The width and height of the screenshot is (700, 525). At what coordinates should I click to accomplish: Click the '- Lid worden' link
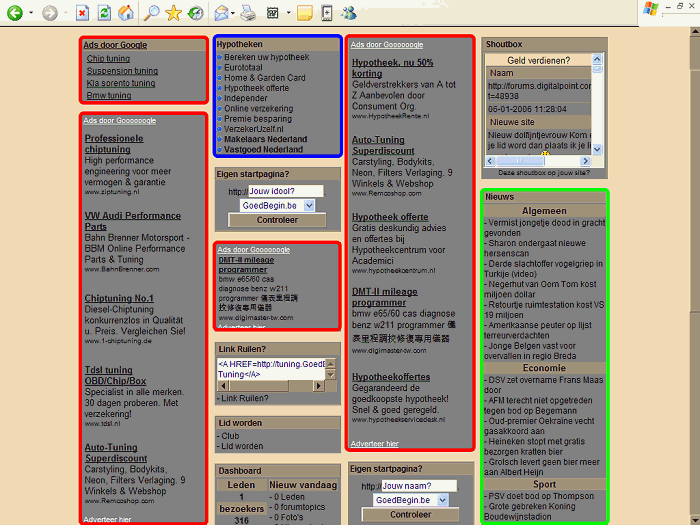[x=240, y=446]
